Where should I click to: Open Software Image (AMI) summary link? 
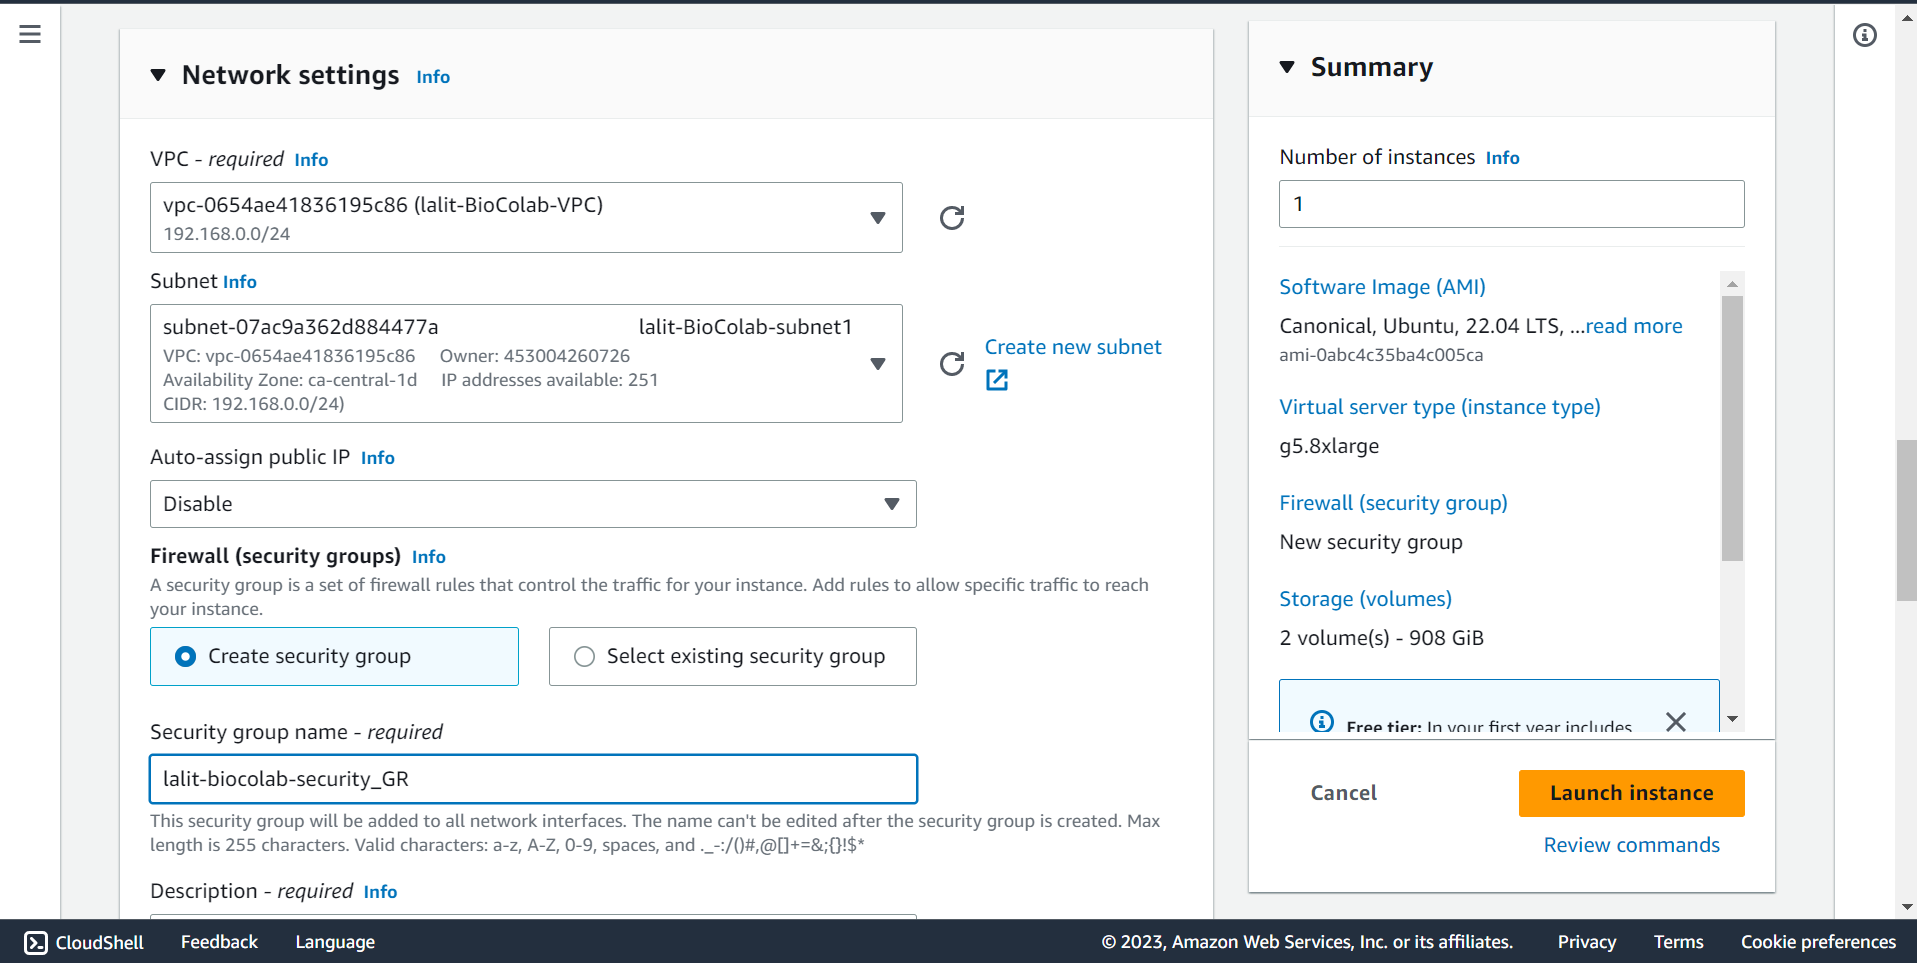pos(1383,287)
